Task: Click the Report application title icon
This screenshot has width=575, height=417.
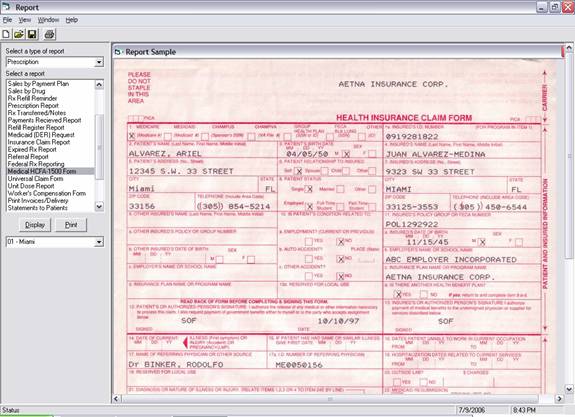Action: [6, 7]
